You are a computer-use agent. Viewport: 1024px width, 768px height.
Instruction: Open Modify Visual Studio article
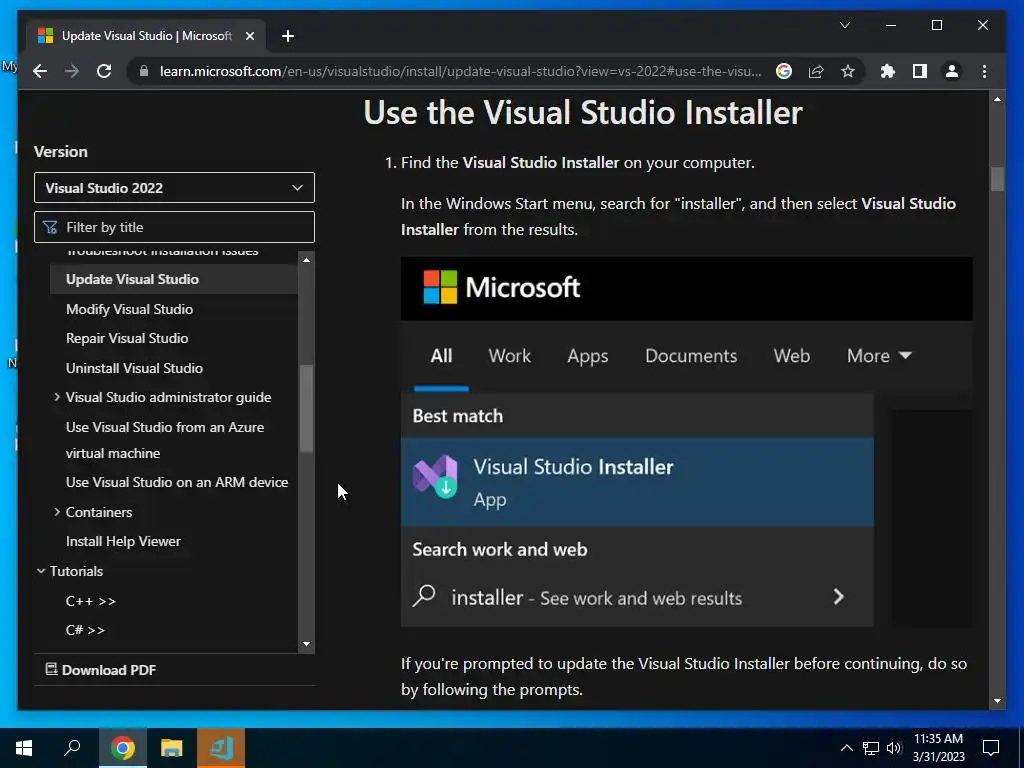pyautogui.click(x=129, y=309)
